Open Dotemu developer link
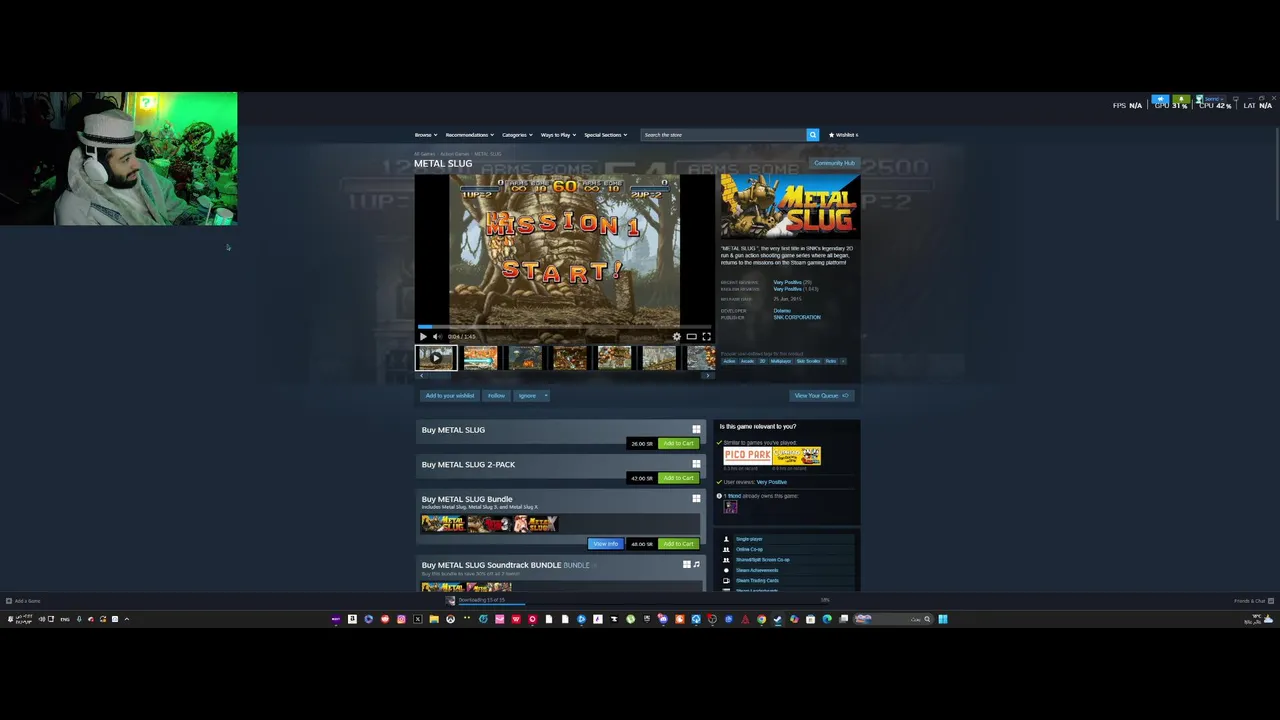Viewport: 1280px width, 720px height. 781,311
